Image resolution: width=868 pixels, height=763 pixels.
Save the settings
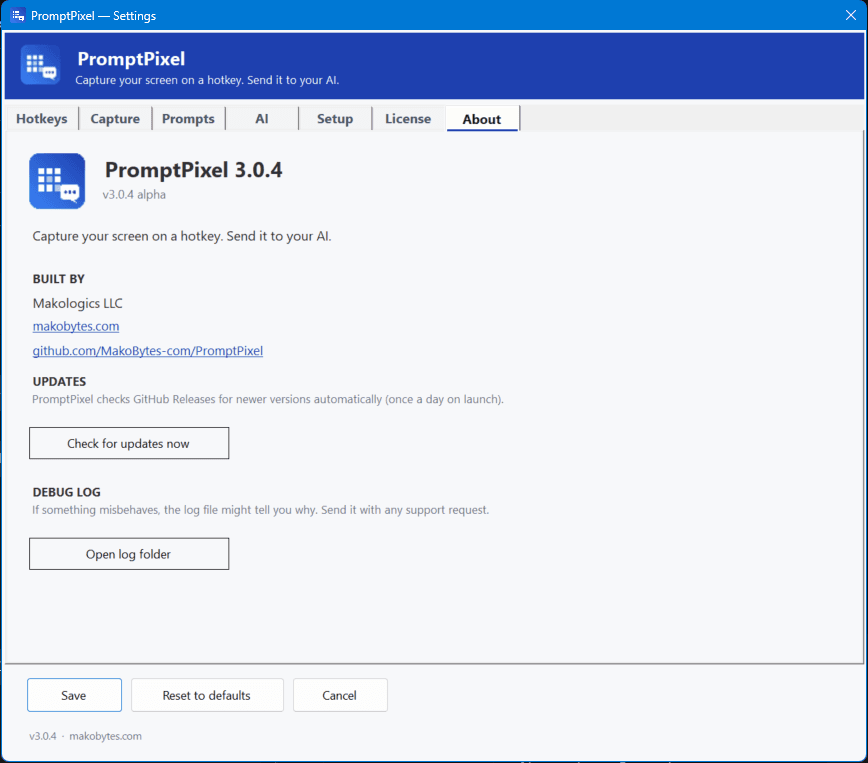74,695
